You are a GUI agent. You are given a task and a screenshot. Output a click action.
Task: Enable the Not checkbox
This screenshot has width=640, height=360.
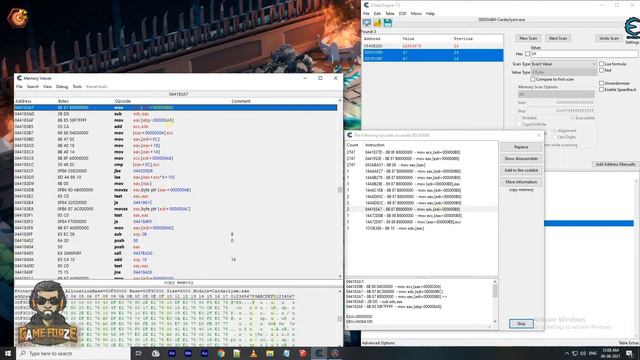pos(601,70)
